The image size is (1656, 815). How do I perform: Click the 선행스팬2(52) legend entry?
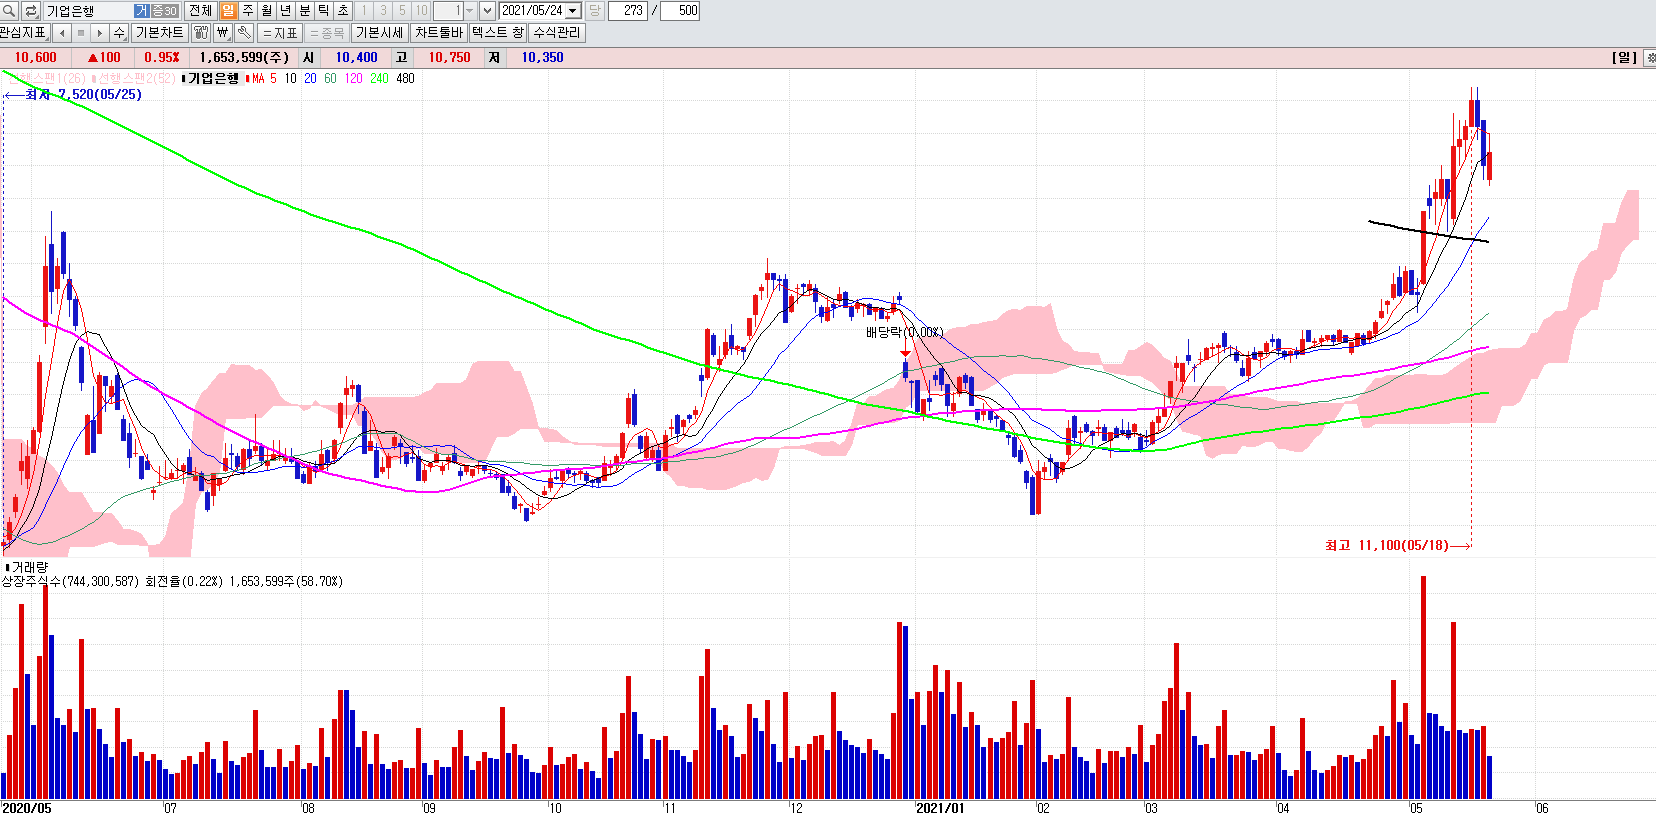134,78
